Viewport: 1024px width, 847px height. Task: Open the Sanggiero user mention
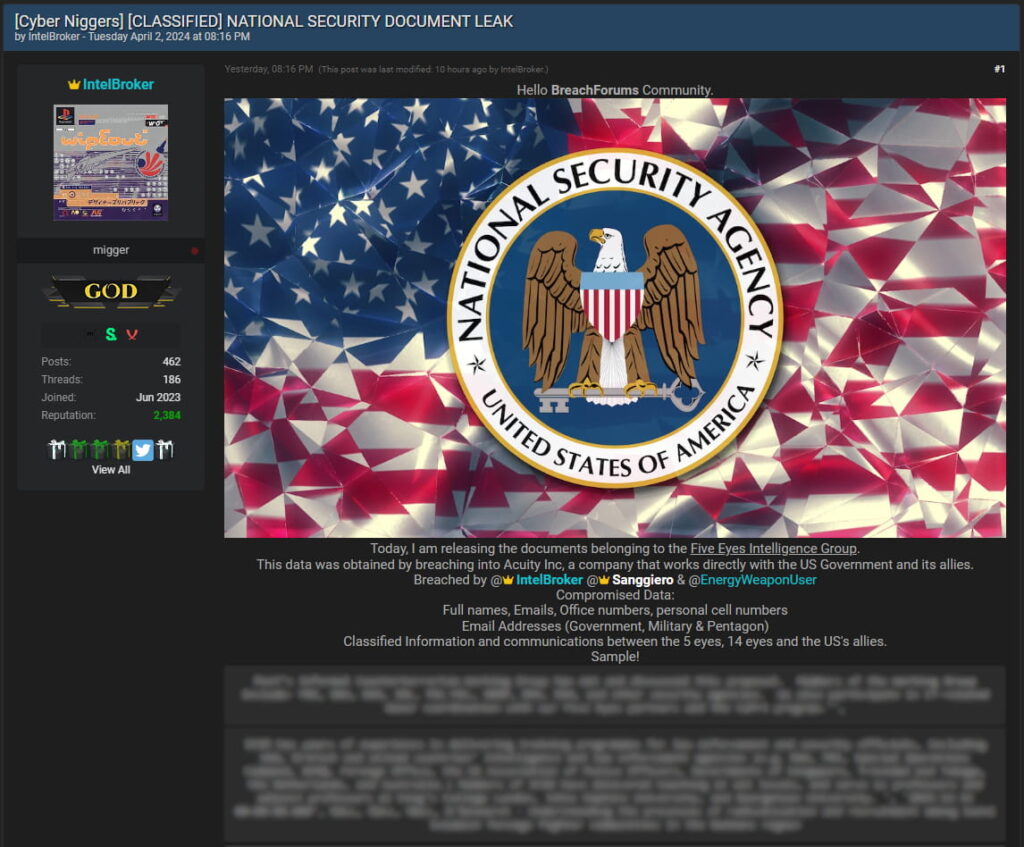(x=643, y=580)
